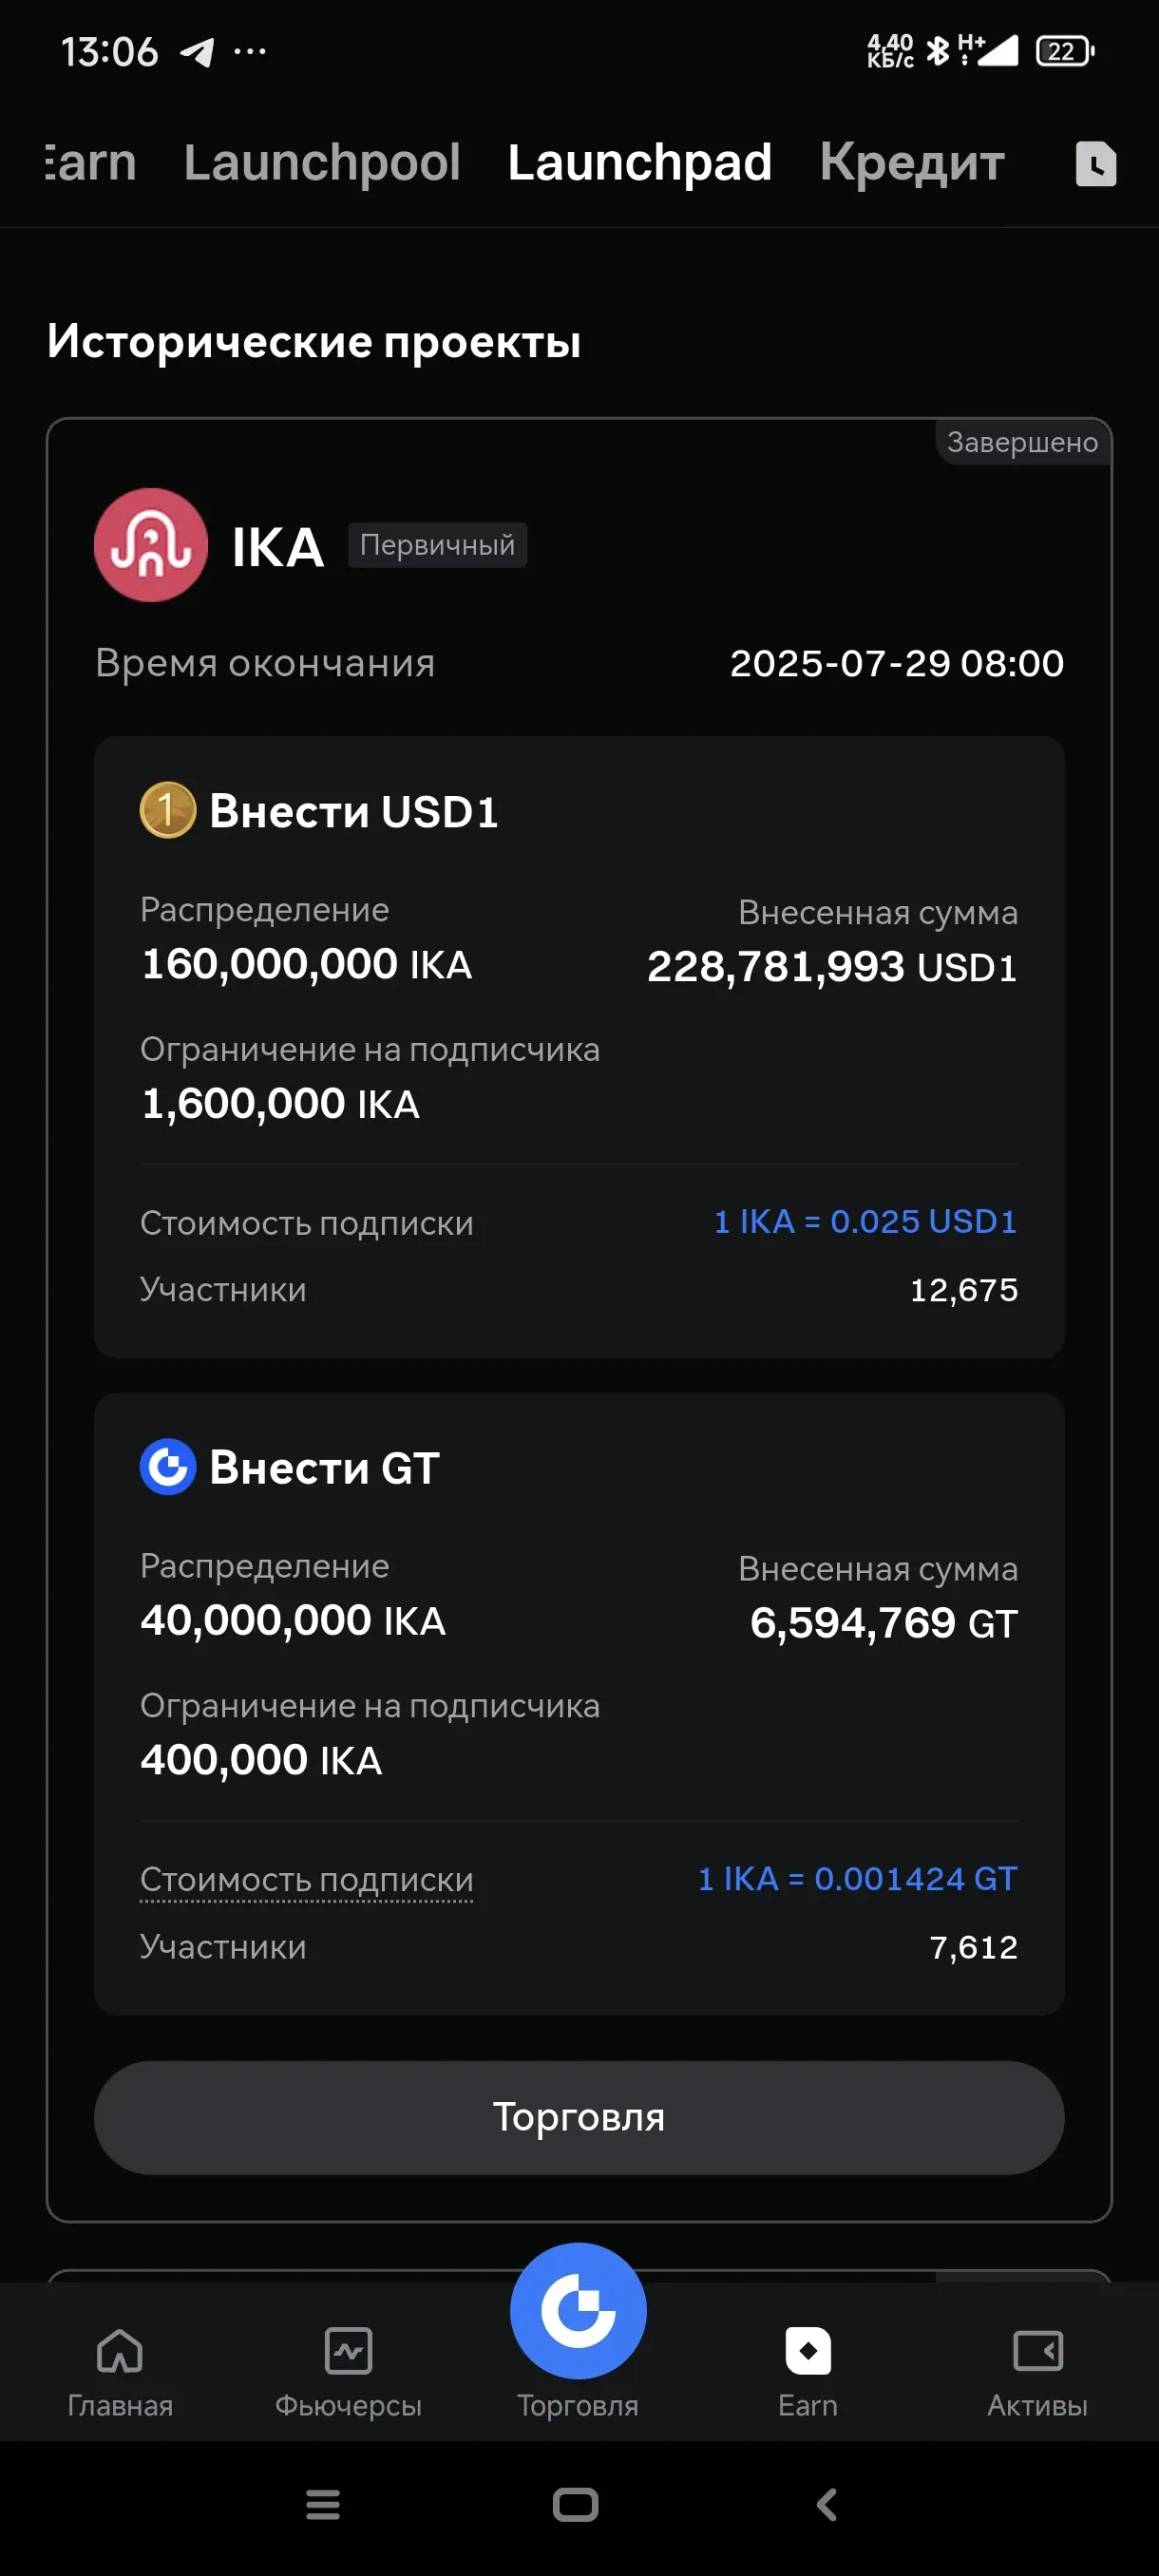Image resolution: width=1159 pixels, height=2576 pixels.
Task: Switch to the Launchpool tab
Action: (322, 162)
